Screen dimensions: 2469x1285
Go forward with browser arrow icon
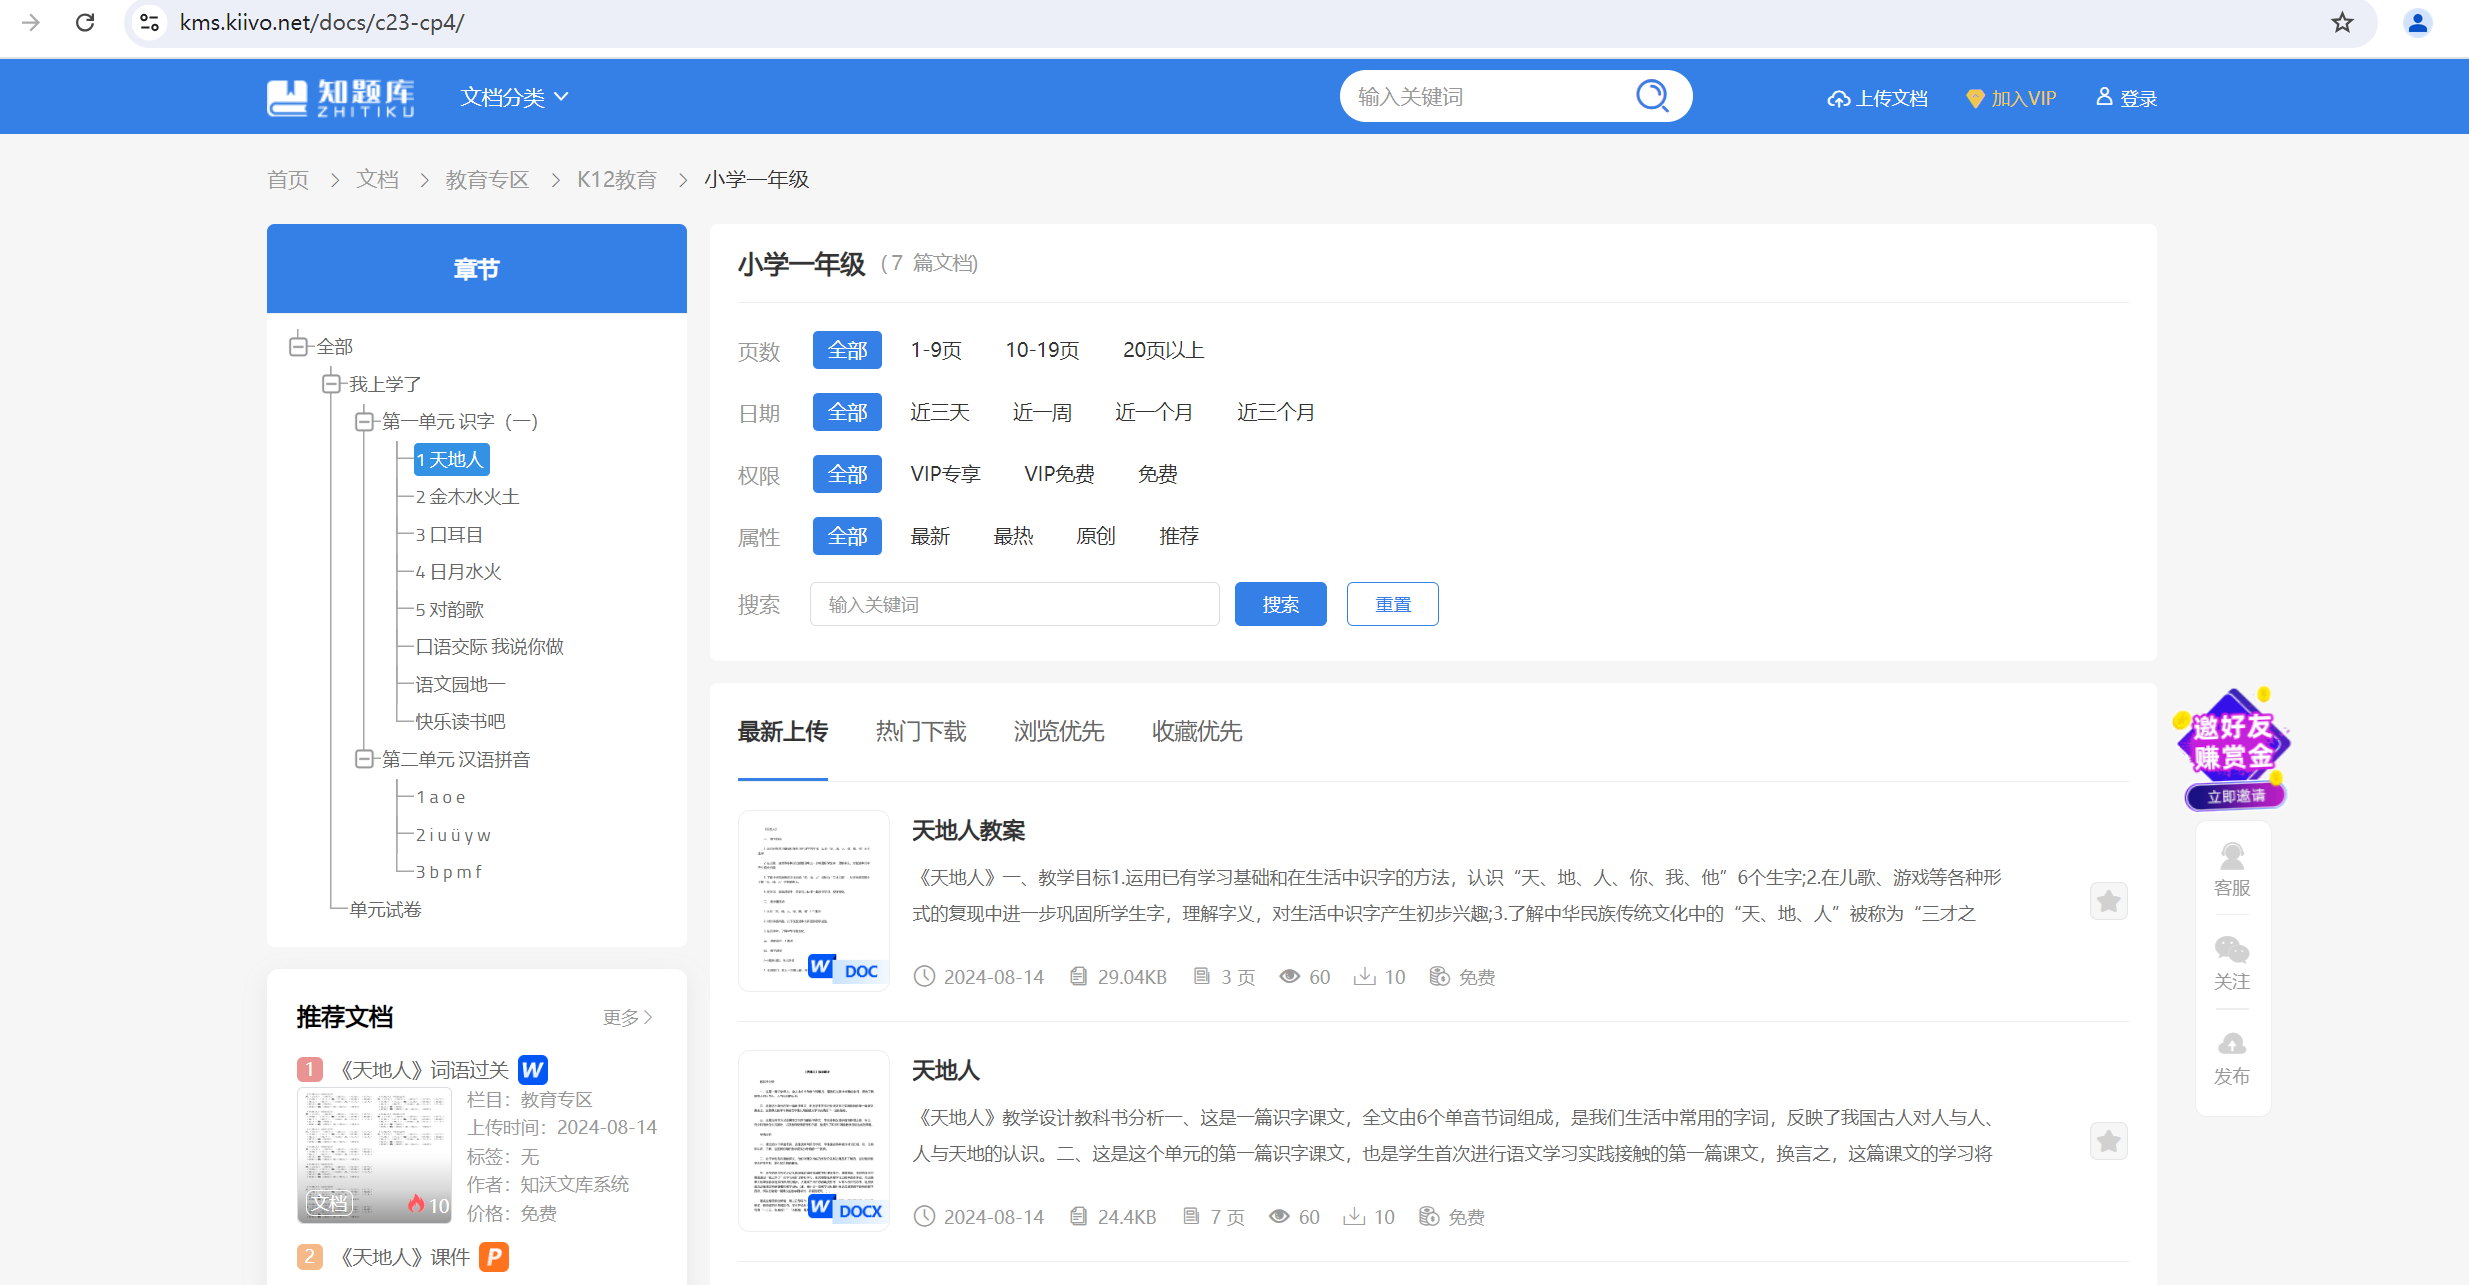pyautogui.click(x=31, y=22)
